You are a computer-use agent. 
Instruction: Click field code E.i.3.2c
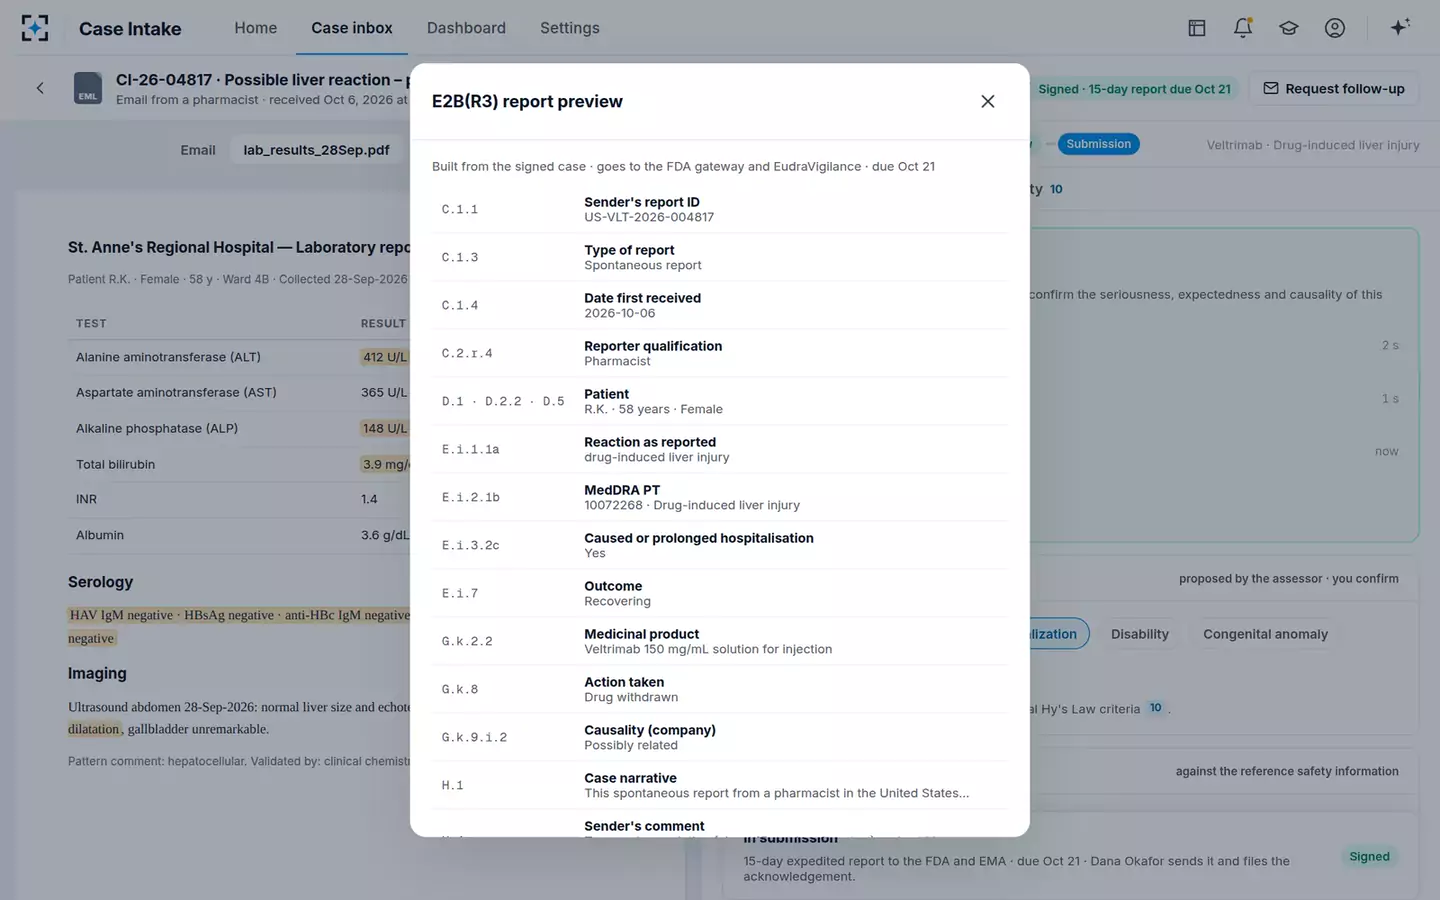(x=471, y=545)
